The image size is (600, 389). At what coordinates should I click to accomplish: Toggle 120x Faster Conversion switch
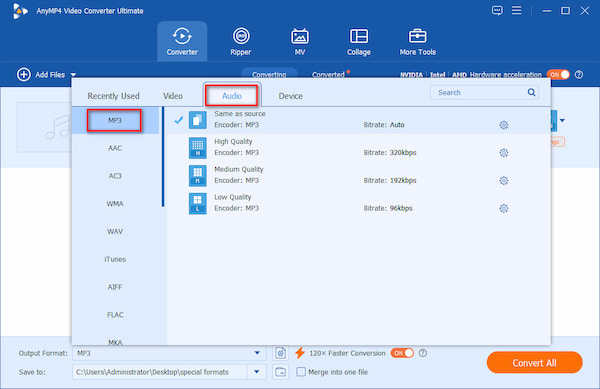402,353
